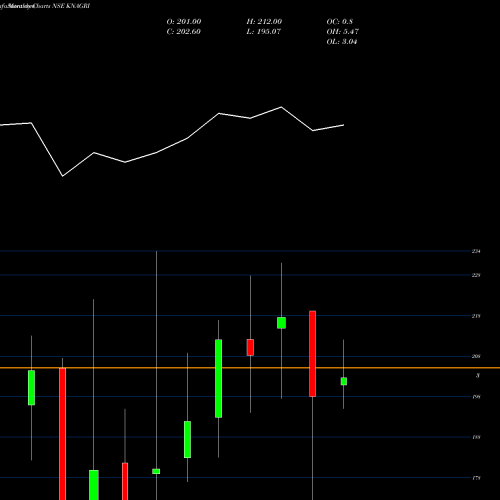Click the 234 price axis label
The image size is (500, 500).
click(476, 251)
